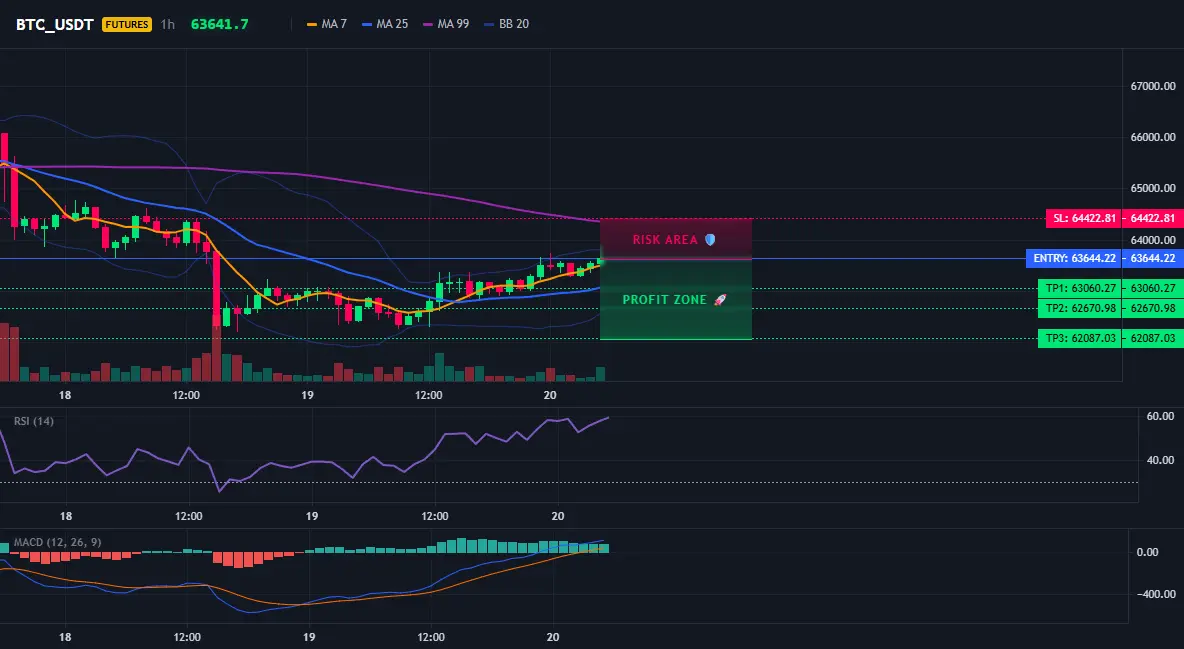Click the 66000.00 price axis label
This screenshot has width=1184, height=649.
point(1153,138)
